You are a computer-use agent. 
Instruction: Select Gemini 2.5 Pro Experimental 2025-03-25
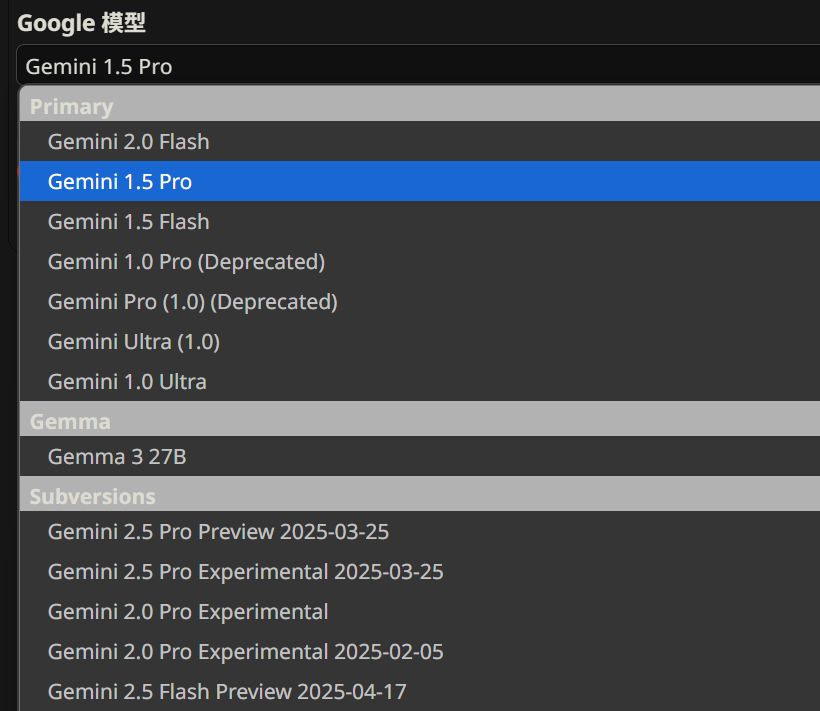click(245, 571)
